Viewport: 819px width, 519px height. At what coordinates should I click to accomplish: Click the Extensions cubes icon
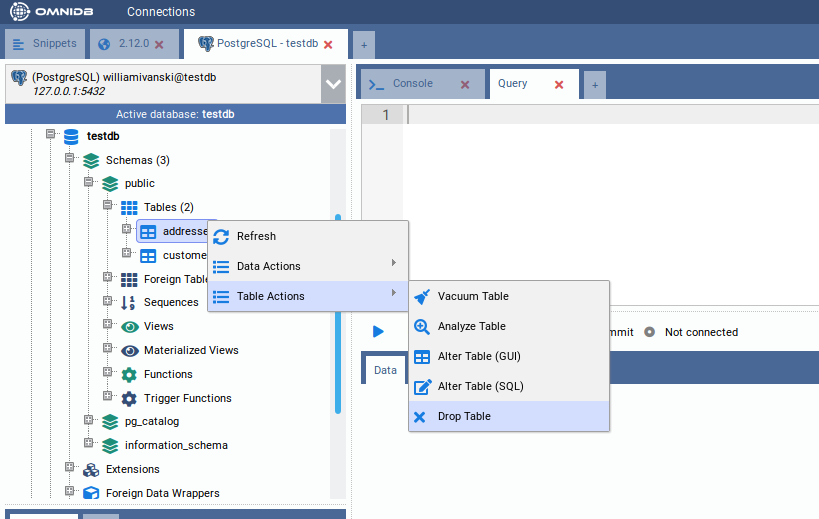tap(91, 470)
